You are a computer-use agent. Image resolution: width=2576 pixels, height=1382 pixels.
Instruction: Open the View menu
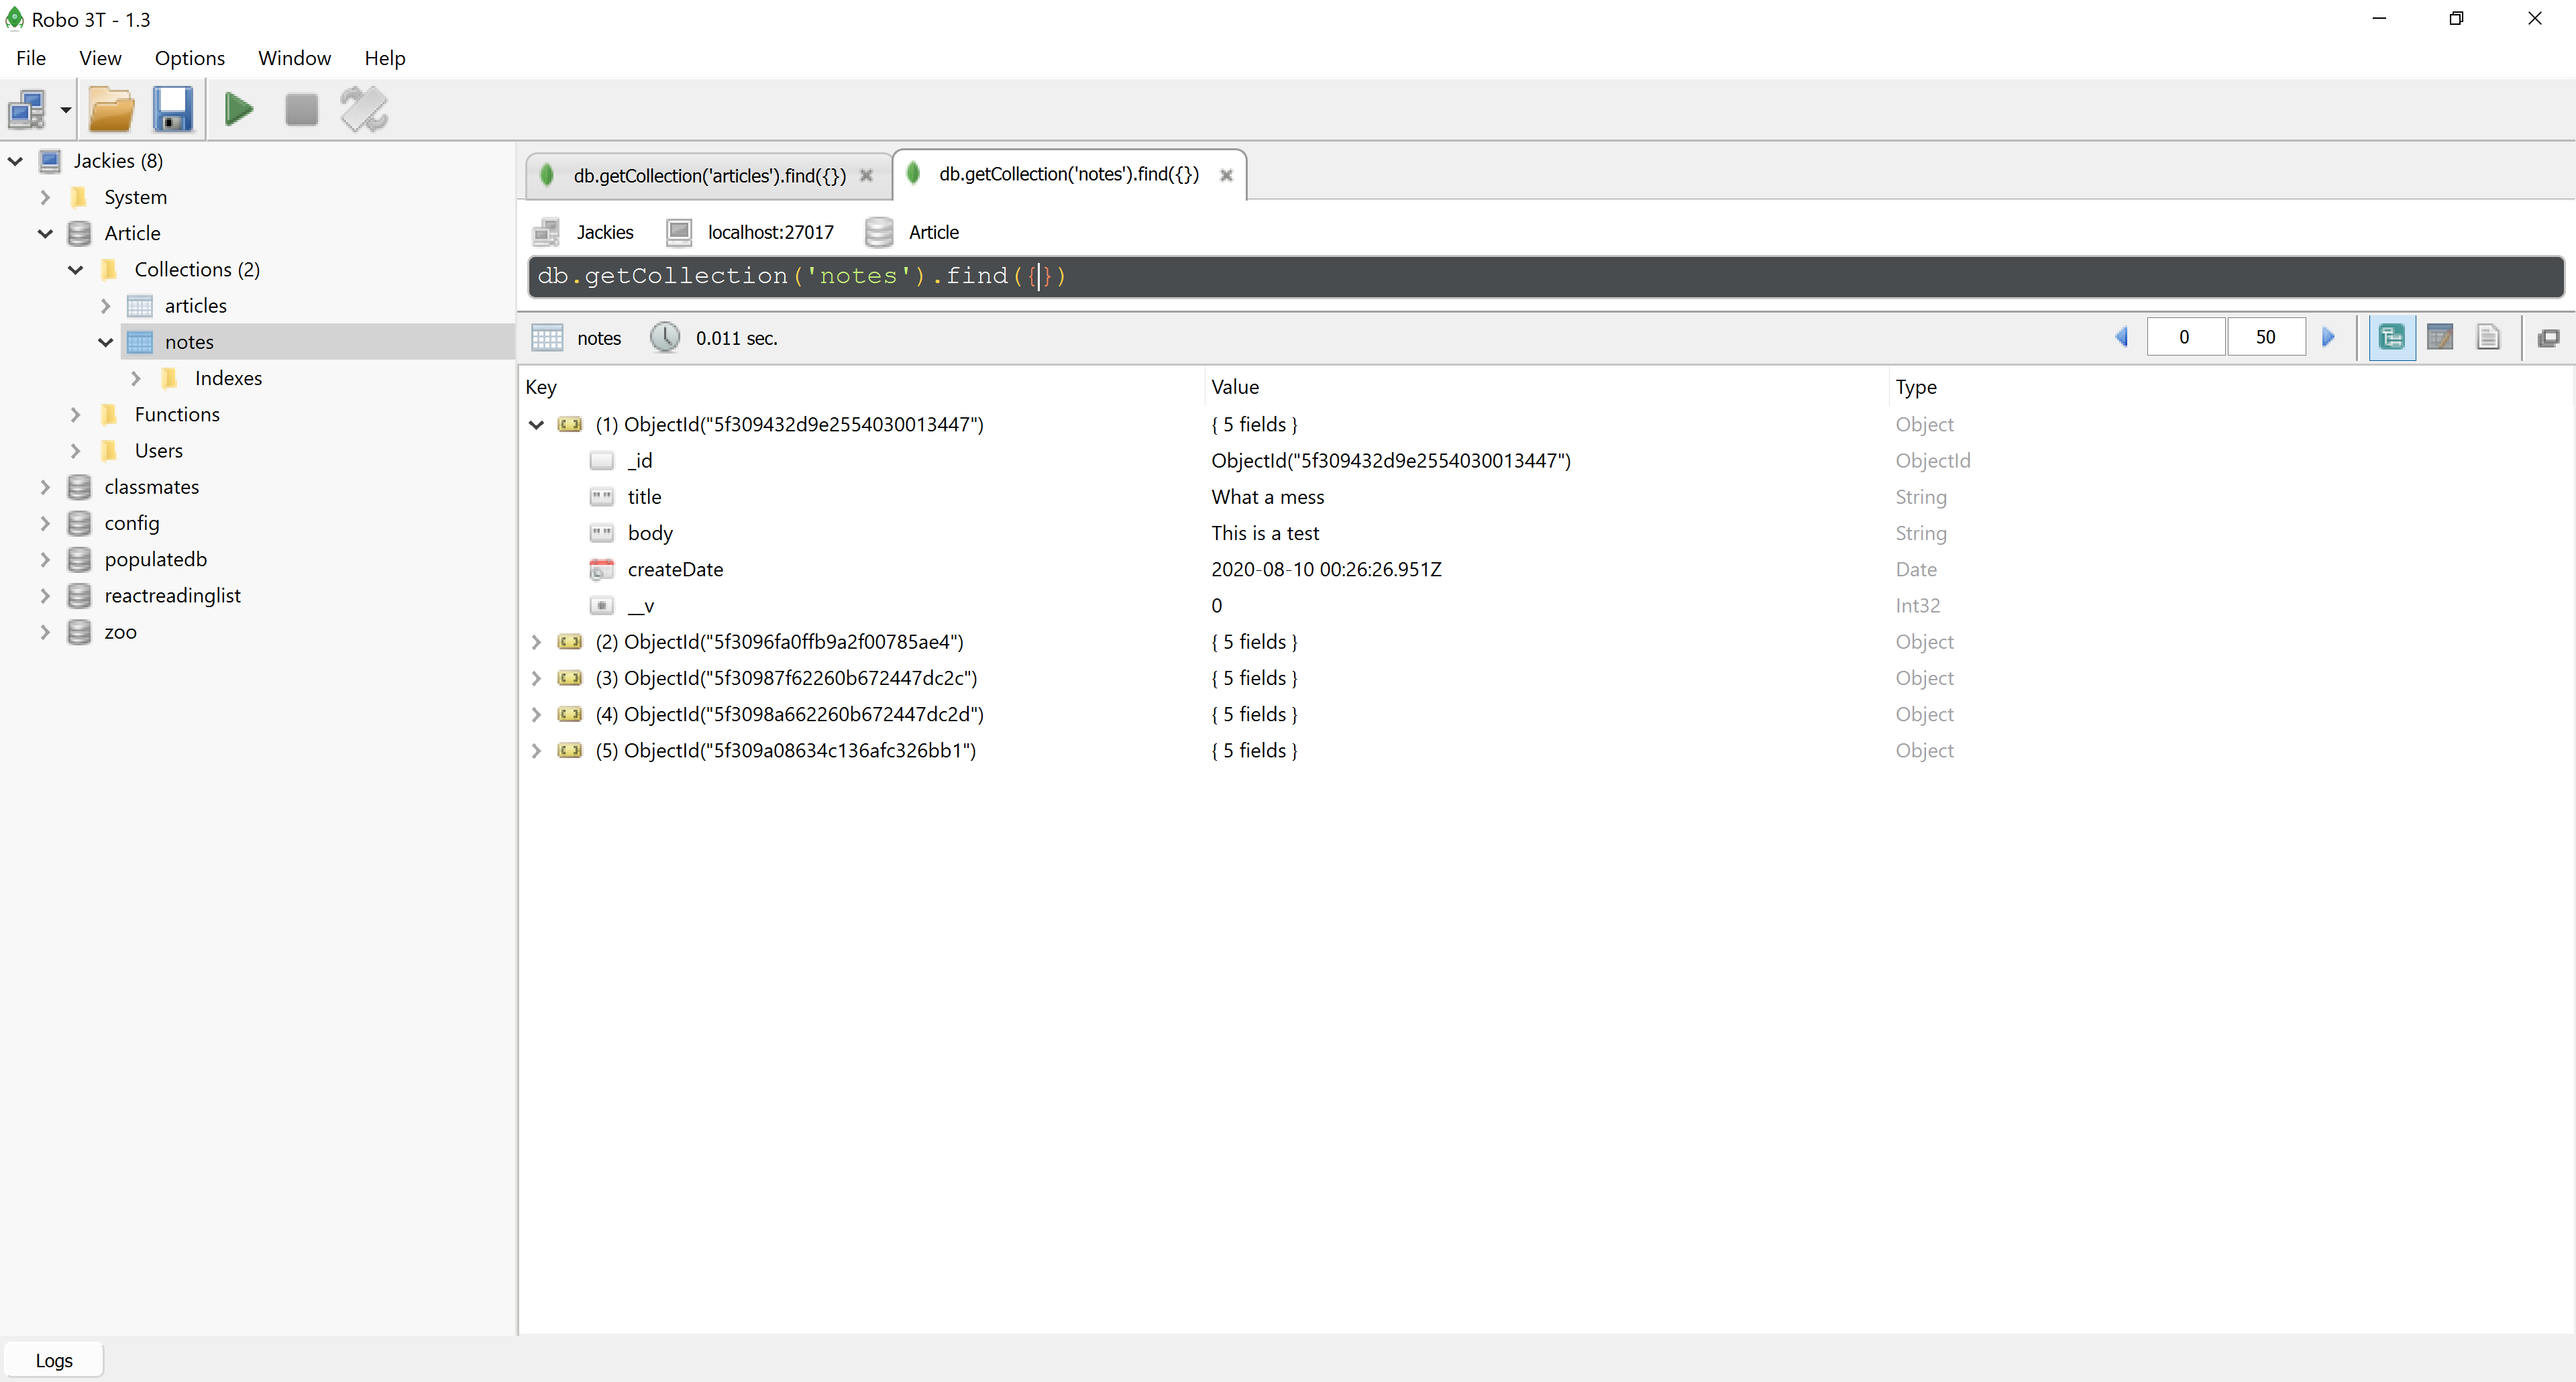pyautogui.click(x=100, y=58)
